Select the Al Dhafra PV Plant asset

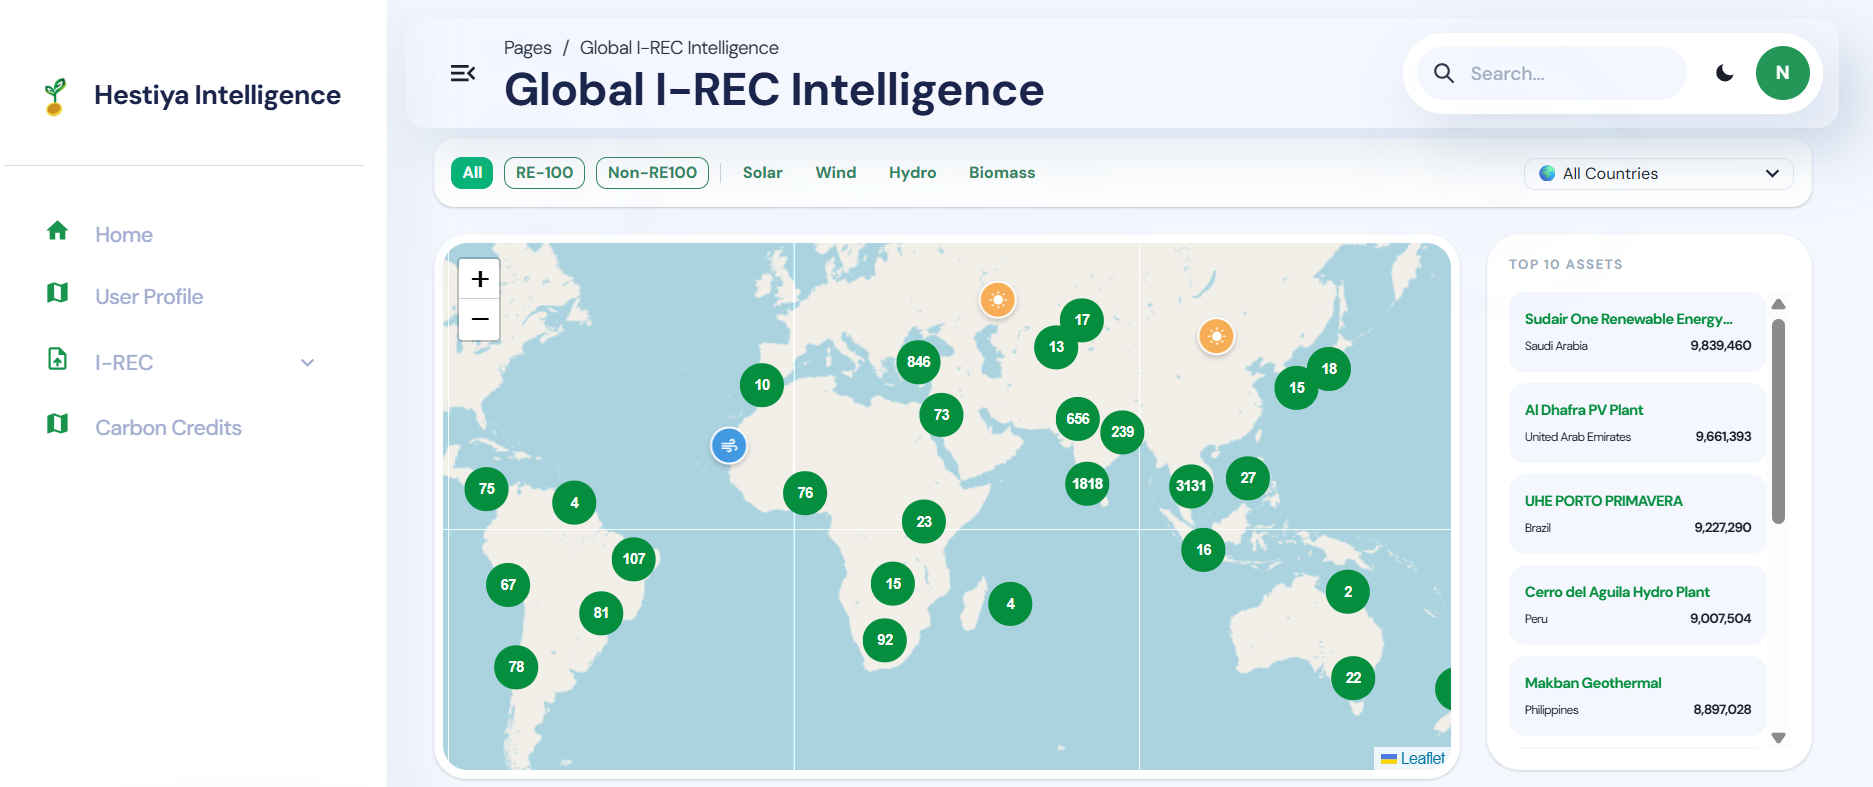[1637, 423]
